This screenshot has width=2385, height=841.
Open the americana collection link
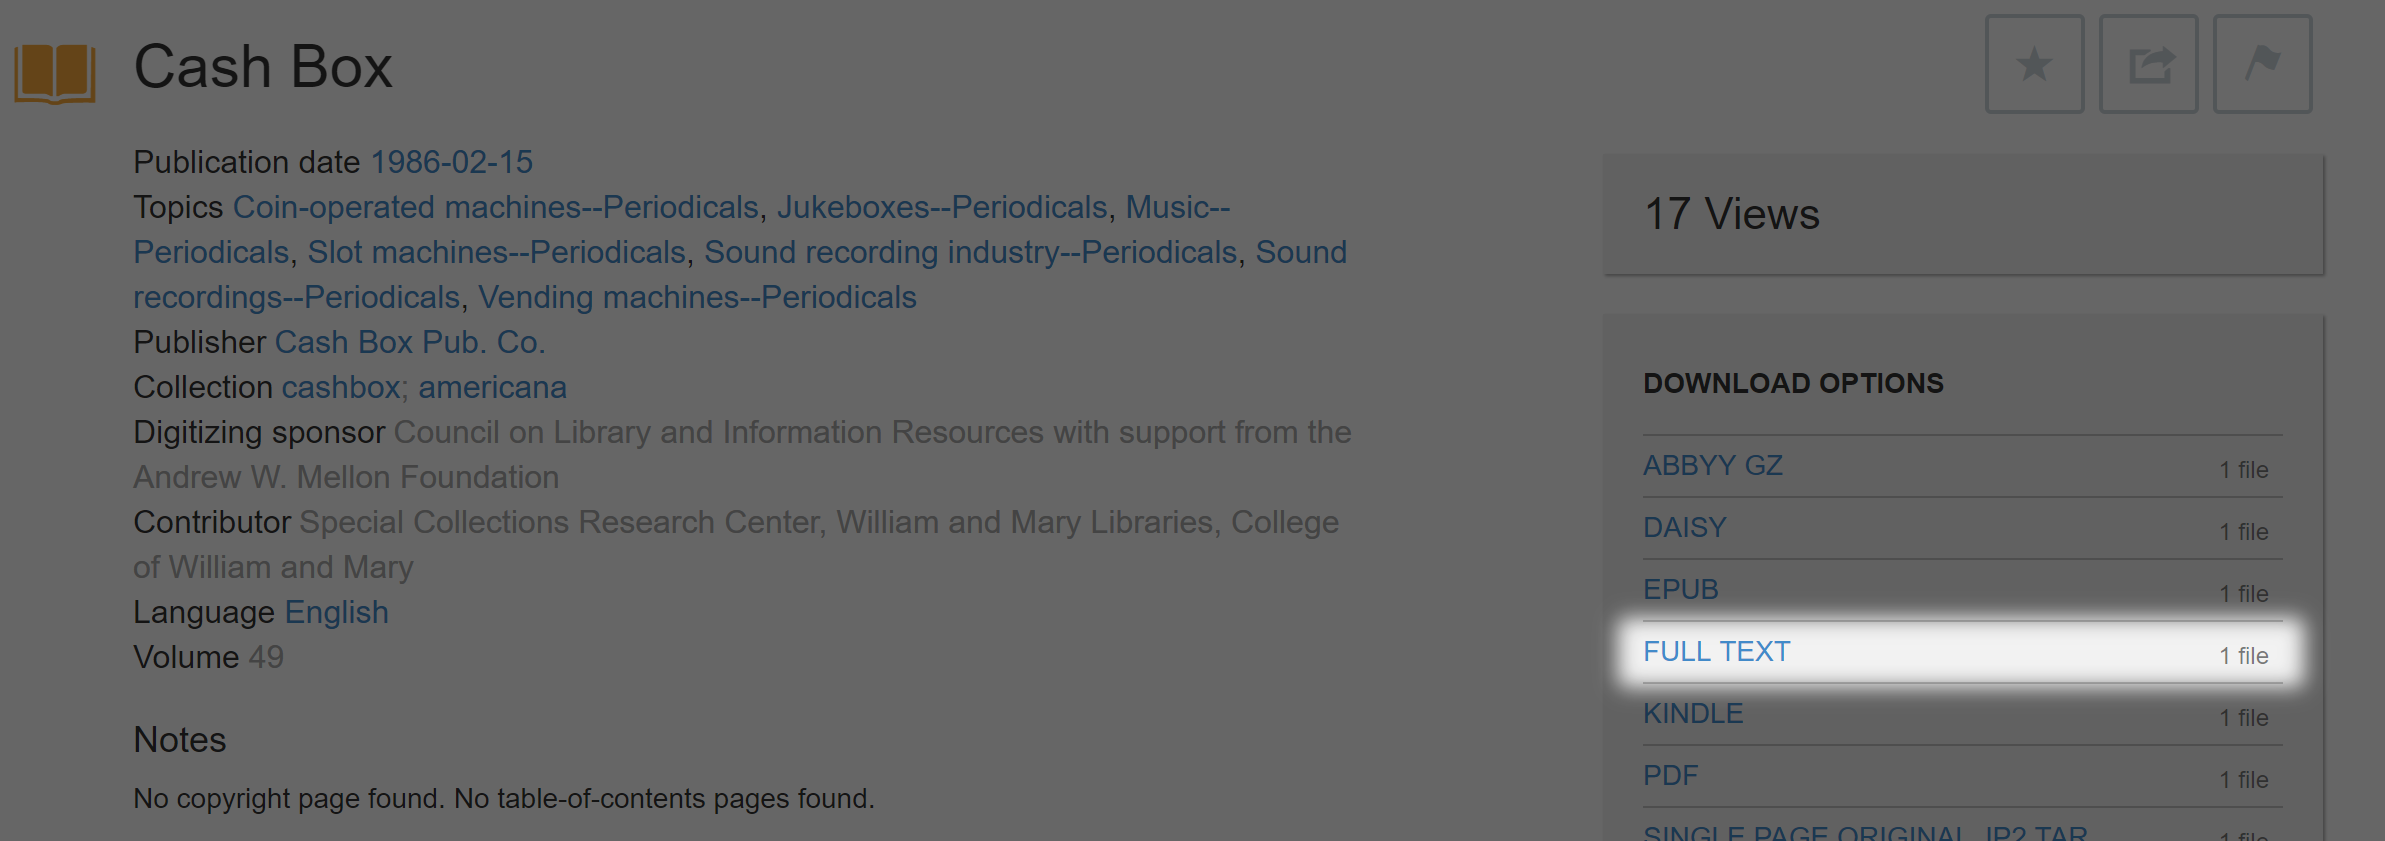pos(492,387)
